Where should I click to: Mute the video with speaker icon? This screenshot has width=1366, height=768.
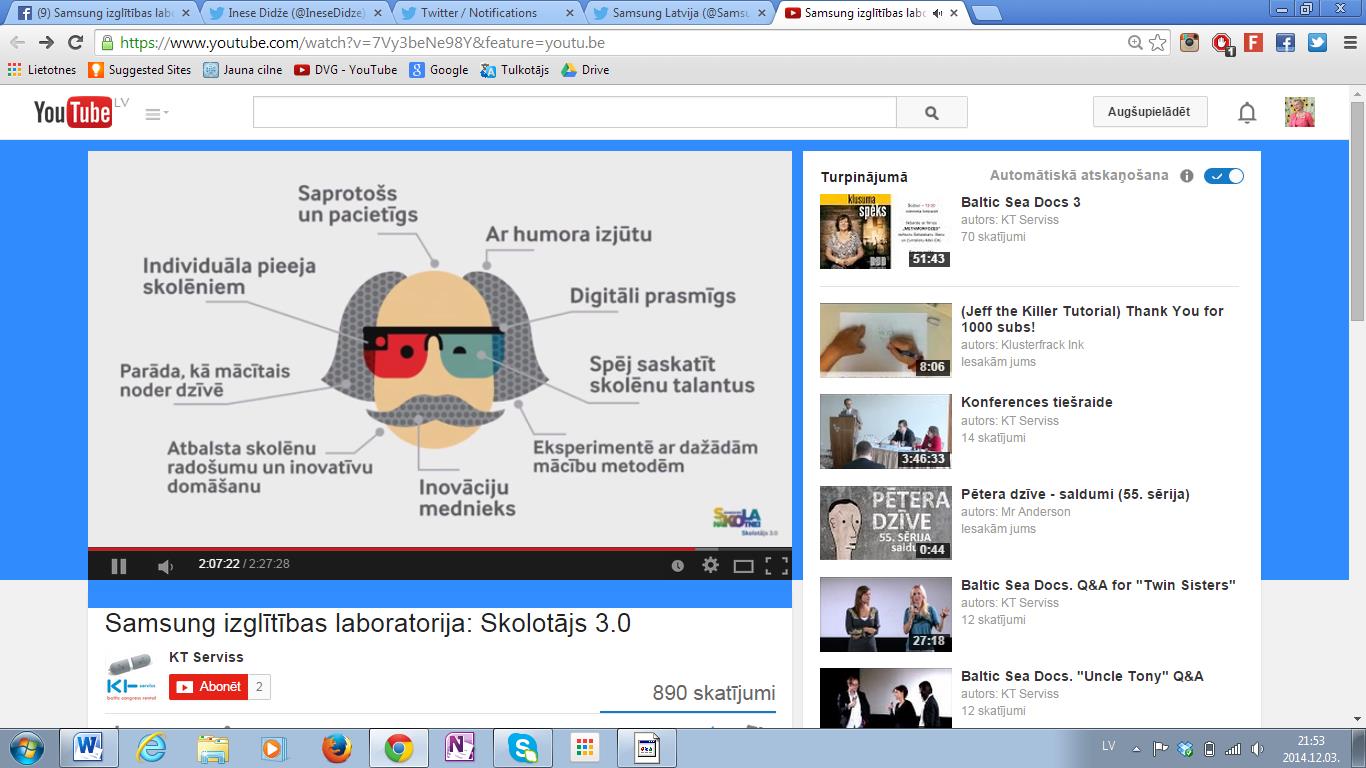[x=165, y=566]
